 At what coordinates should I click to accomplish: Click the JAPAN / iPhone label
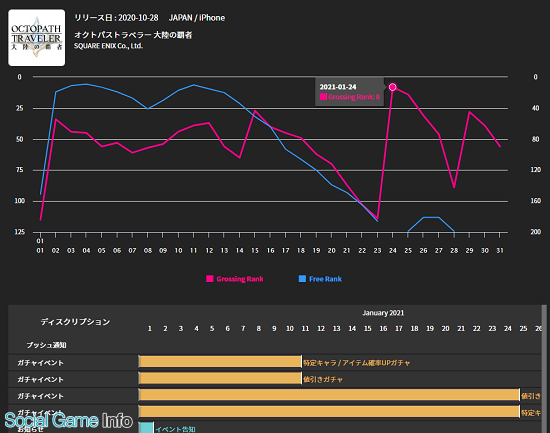[x=197, y=18]
